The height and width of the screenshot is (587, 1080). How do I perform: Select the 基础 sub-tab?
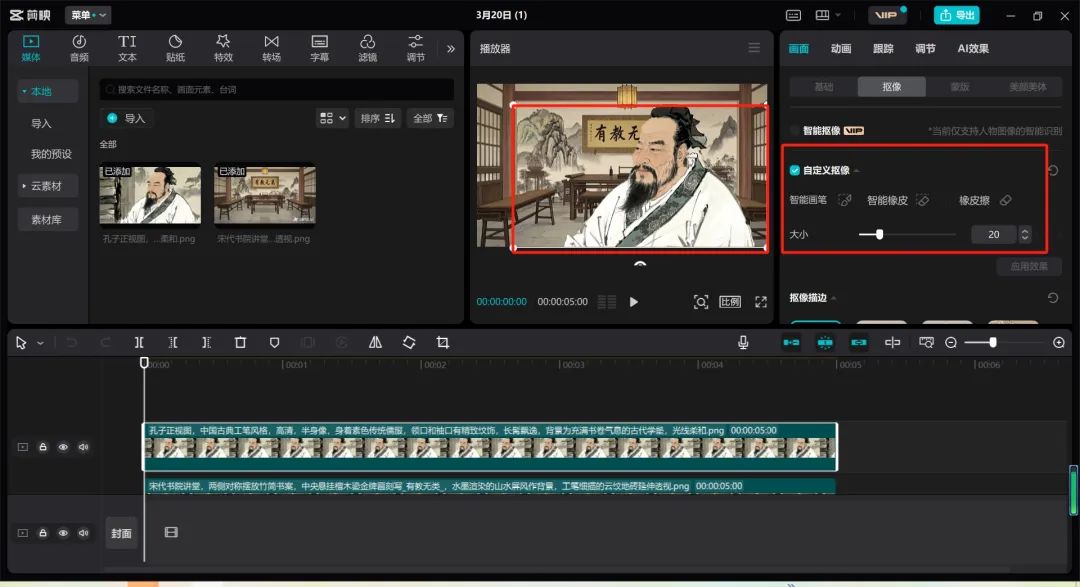pos(823,87)
